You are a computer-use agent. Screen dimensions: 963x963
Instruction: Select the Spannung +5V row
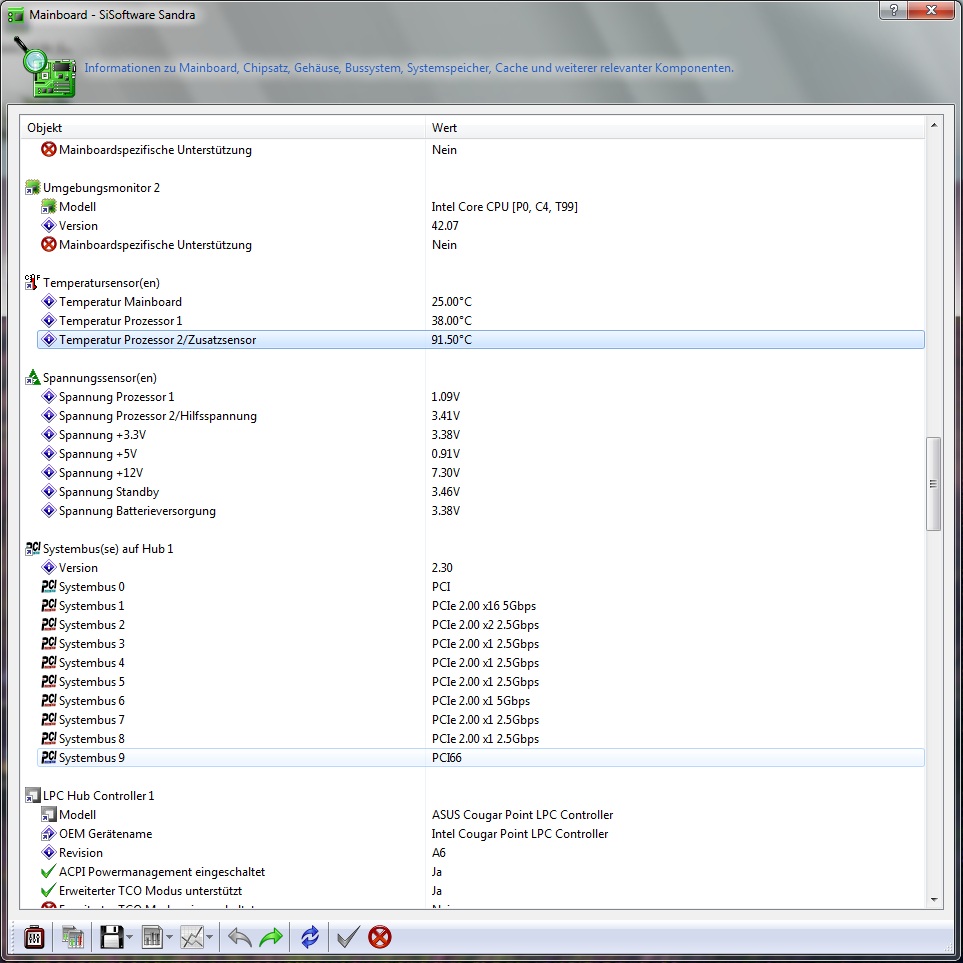480,454
